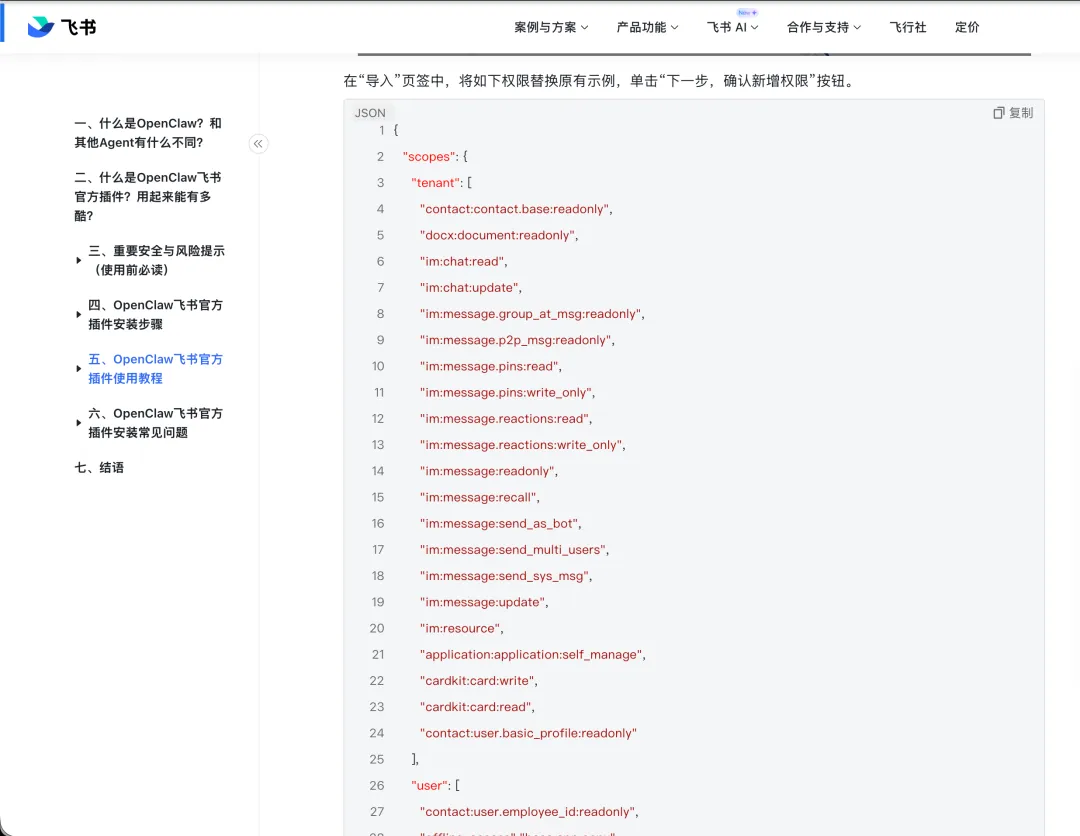The width and height of the screenshot is (1080, 836).
Task: Click "contact:user.employee_id:readonly" line
Action: point(529,811)
